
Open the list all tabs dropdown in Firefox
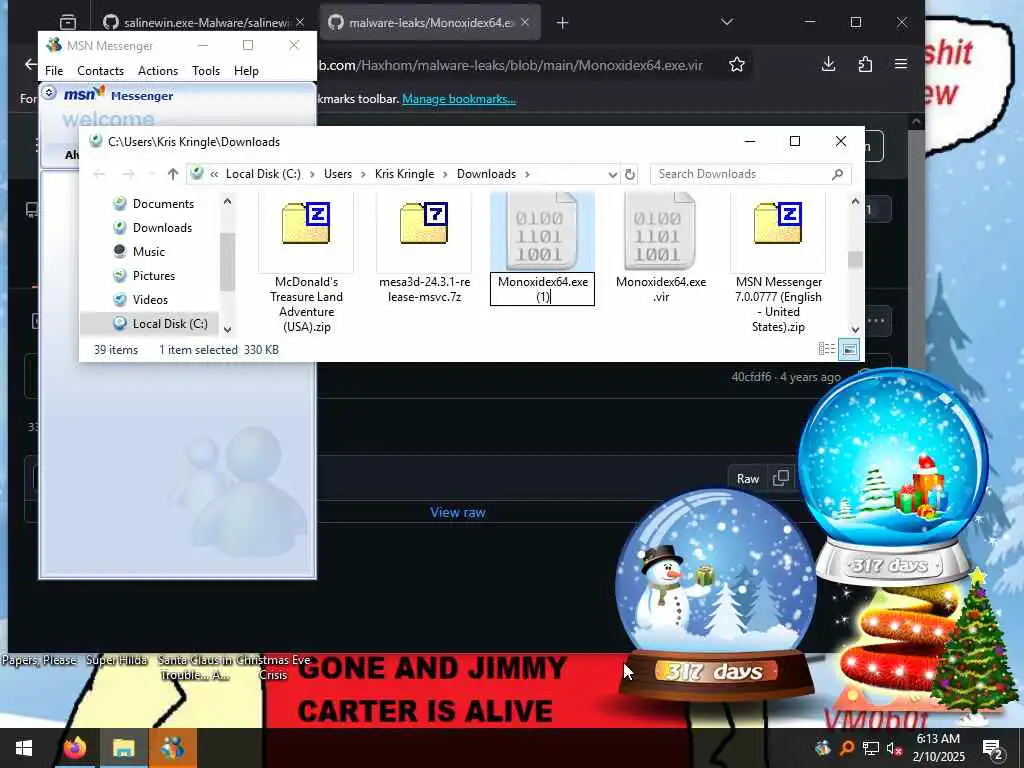[x=726, y=22]
